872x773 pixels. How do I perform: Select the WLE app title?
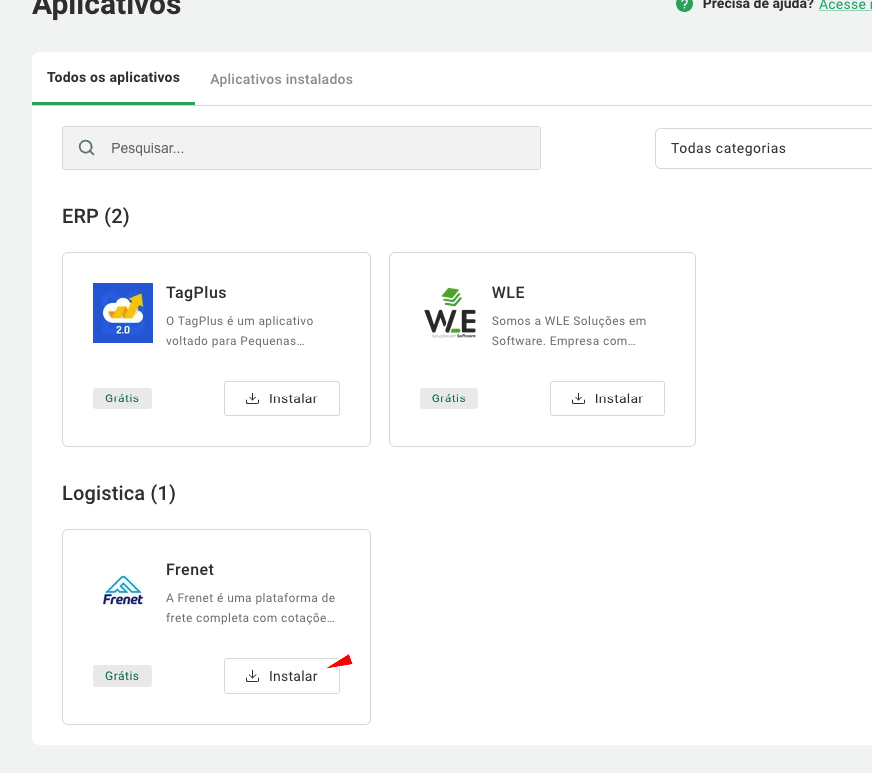pos(508,293)
